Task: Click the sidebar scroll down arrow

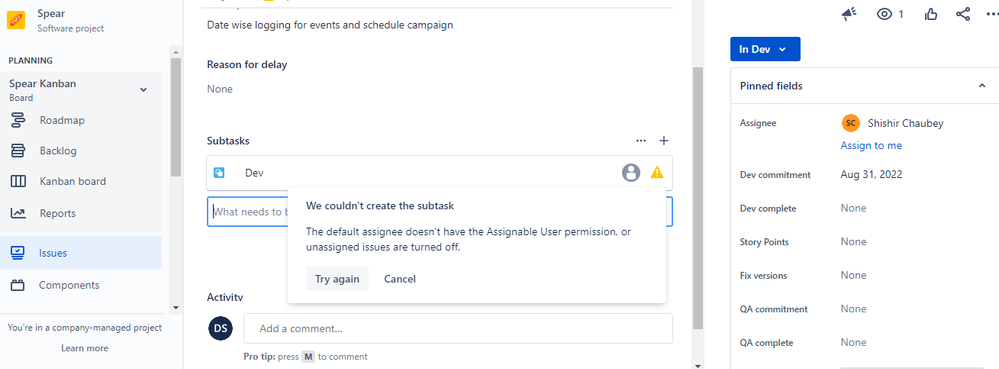Action: pos(176,307)
